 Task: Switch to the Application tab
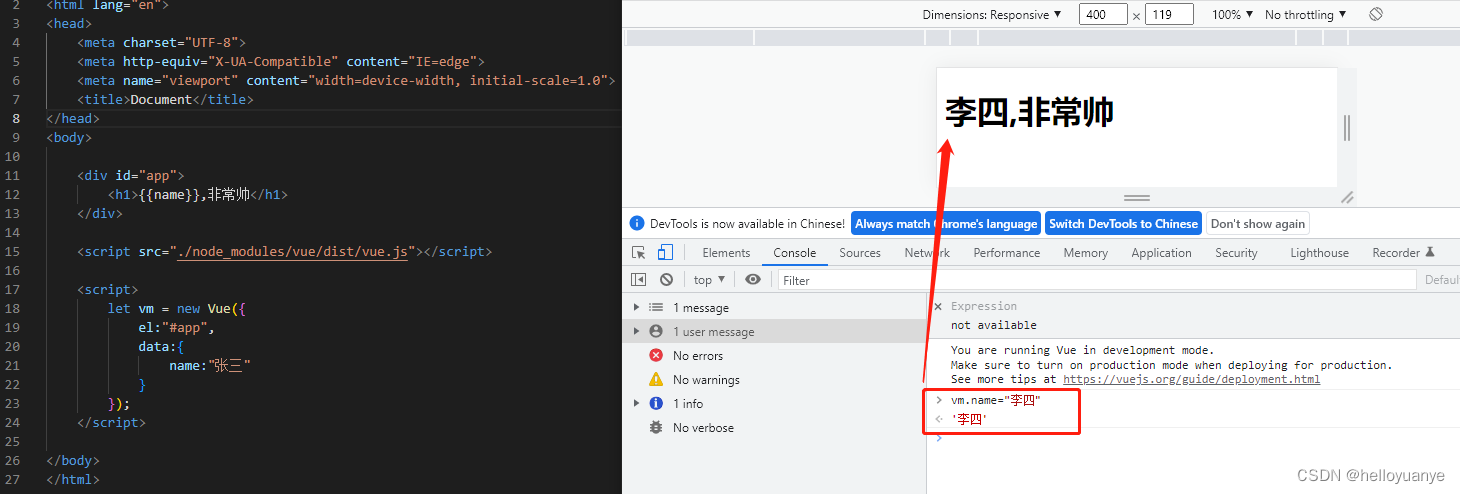click(x=1161, y=253)
